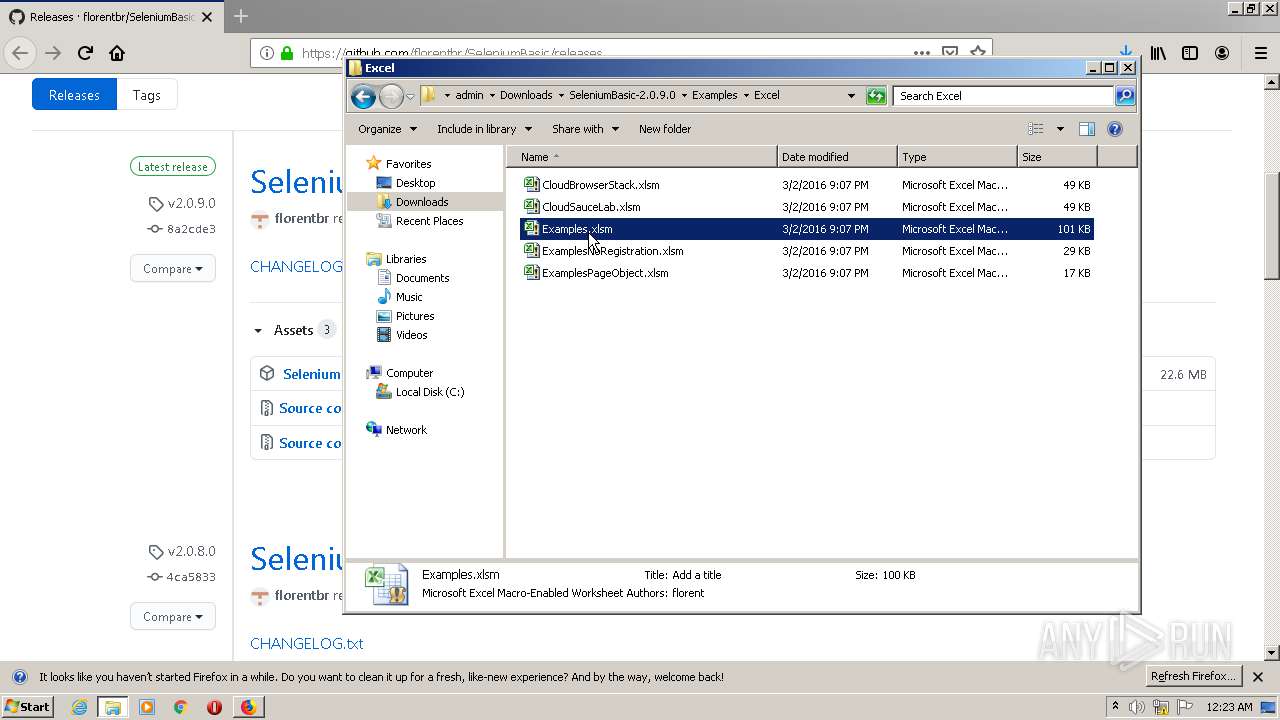Open recent pages dropdown beside Forward
The image size is (1280, 720).
point(410,97)
